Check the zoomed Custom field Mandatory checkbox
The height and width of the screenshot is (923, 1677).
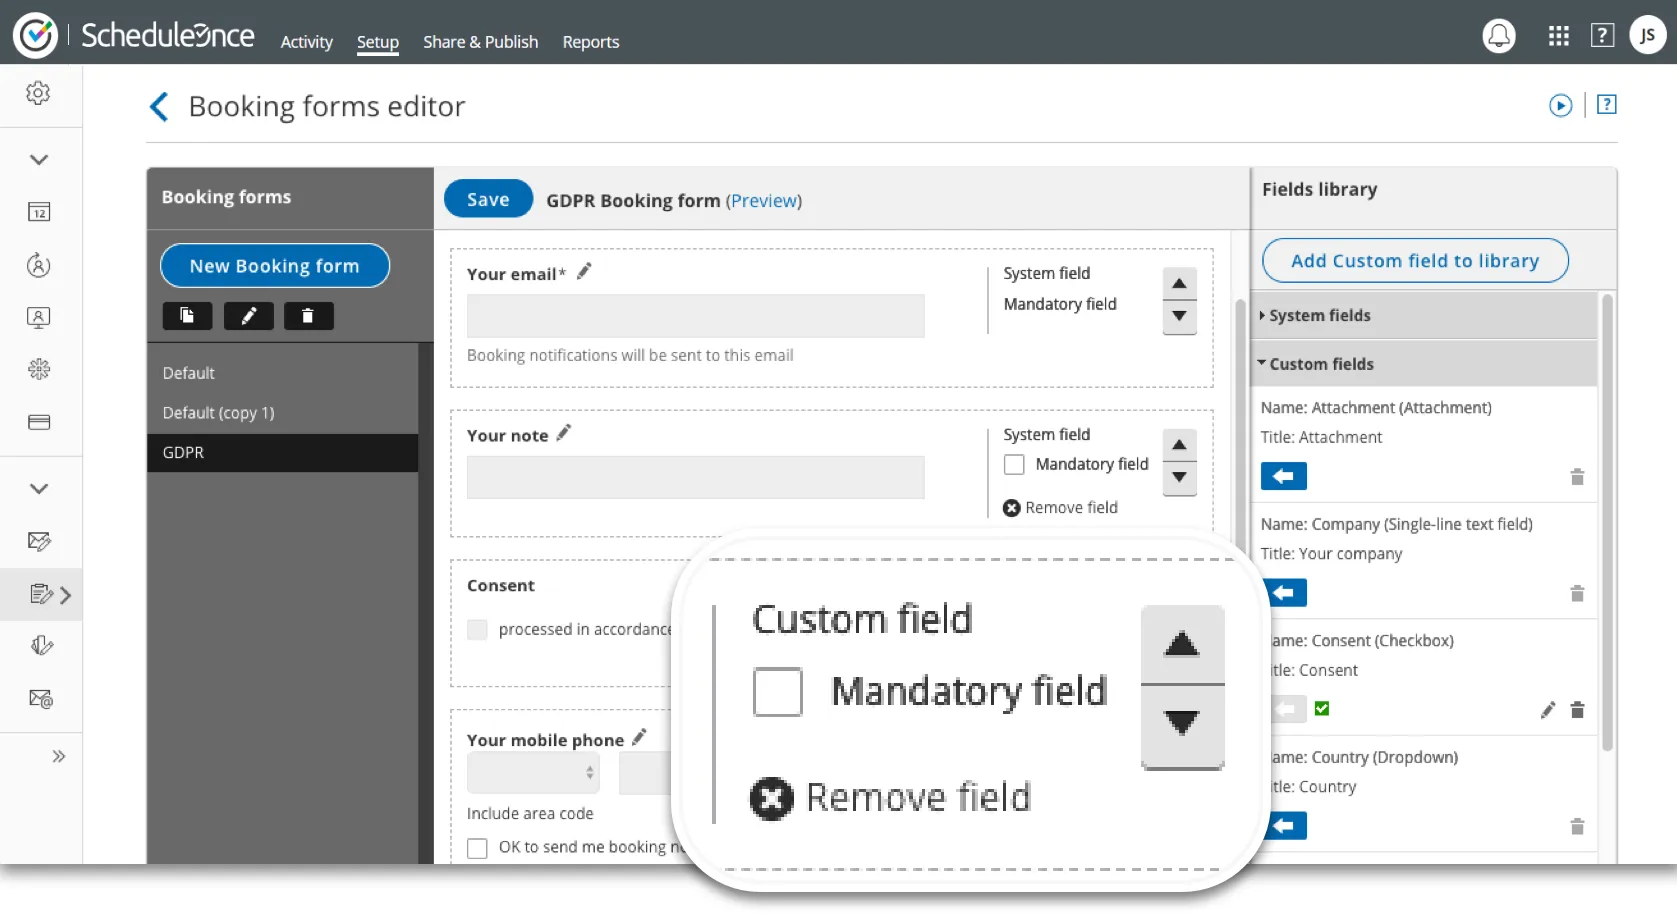pos(777,692)
